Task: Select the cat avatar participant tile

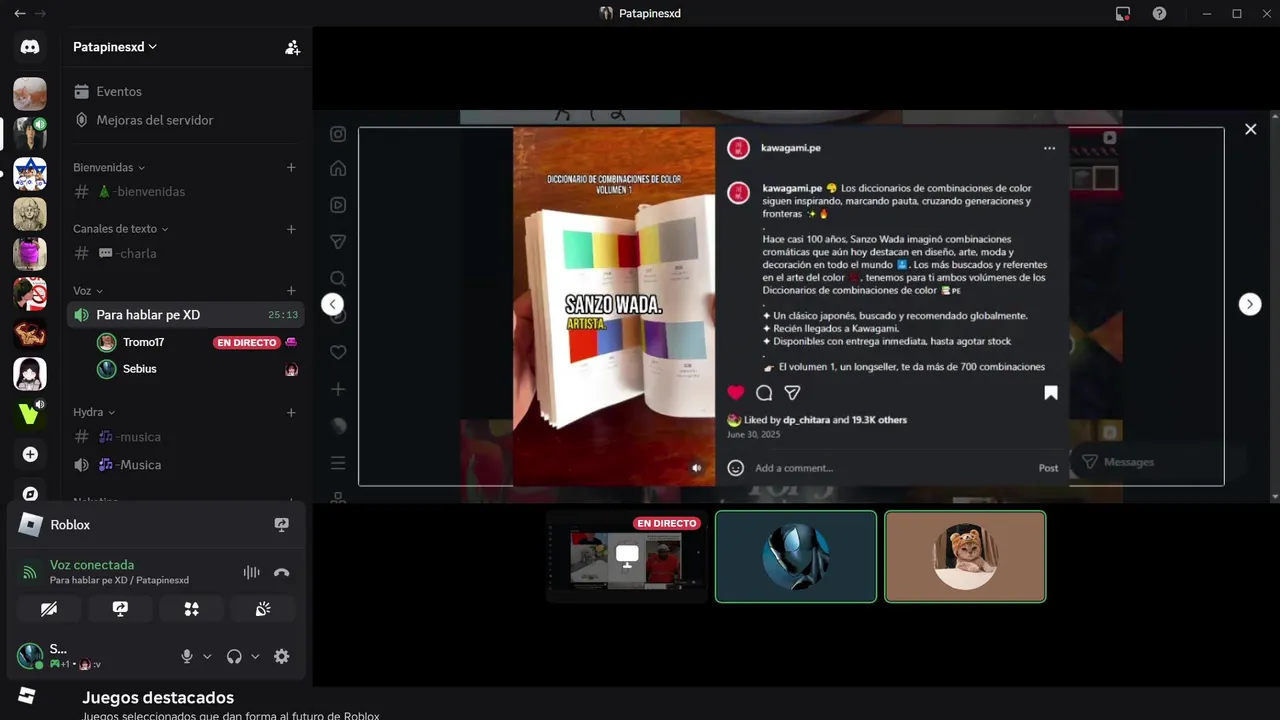Action: [965, 557]
